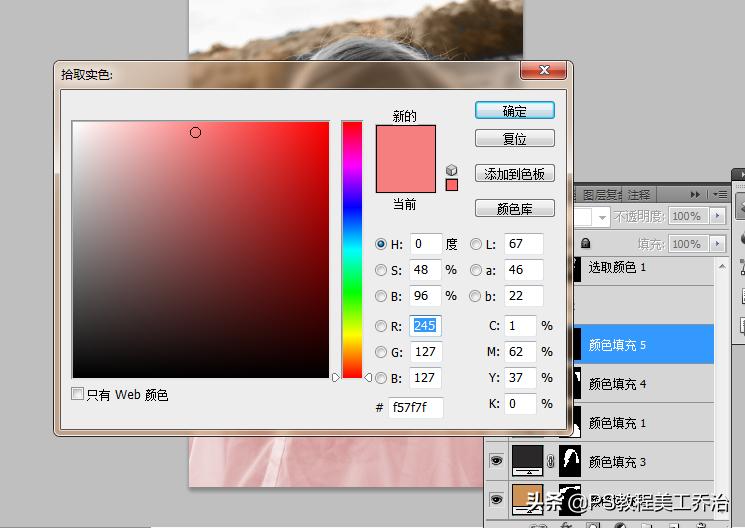Click the a field showing 46
The image size is (745, 528).
[524, 270]
